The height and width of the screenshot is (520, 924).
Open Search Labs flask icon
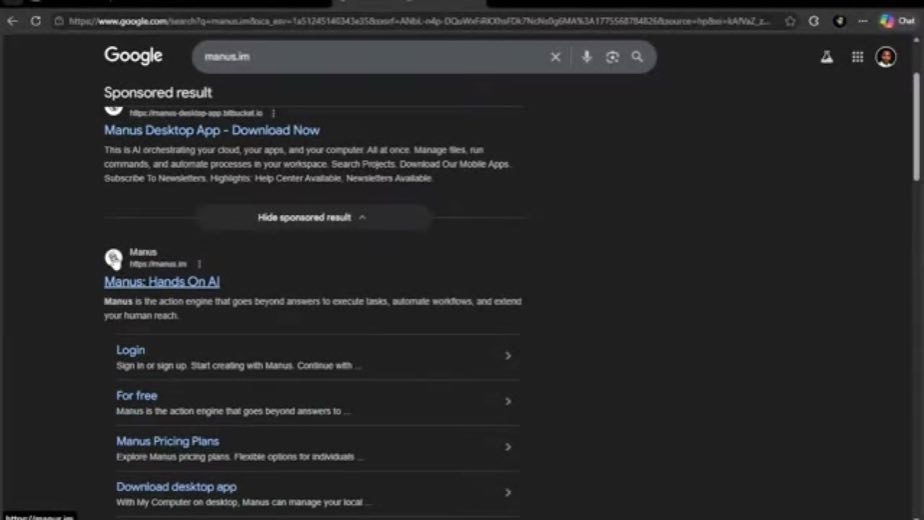pyautogui.click(x=827, y=57)
